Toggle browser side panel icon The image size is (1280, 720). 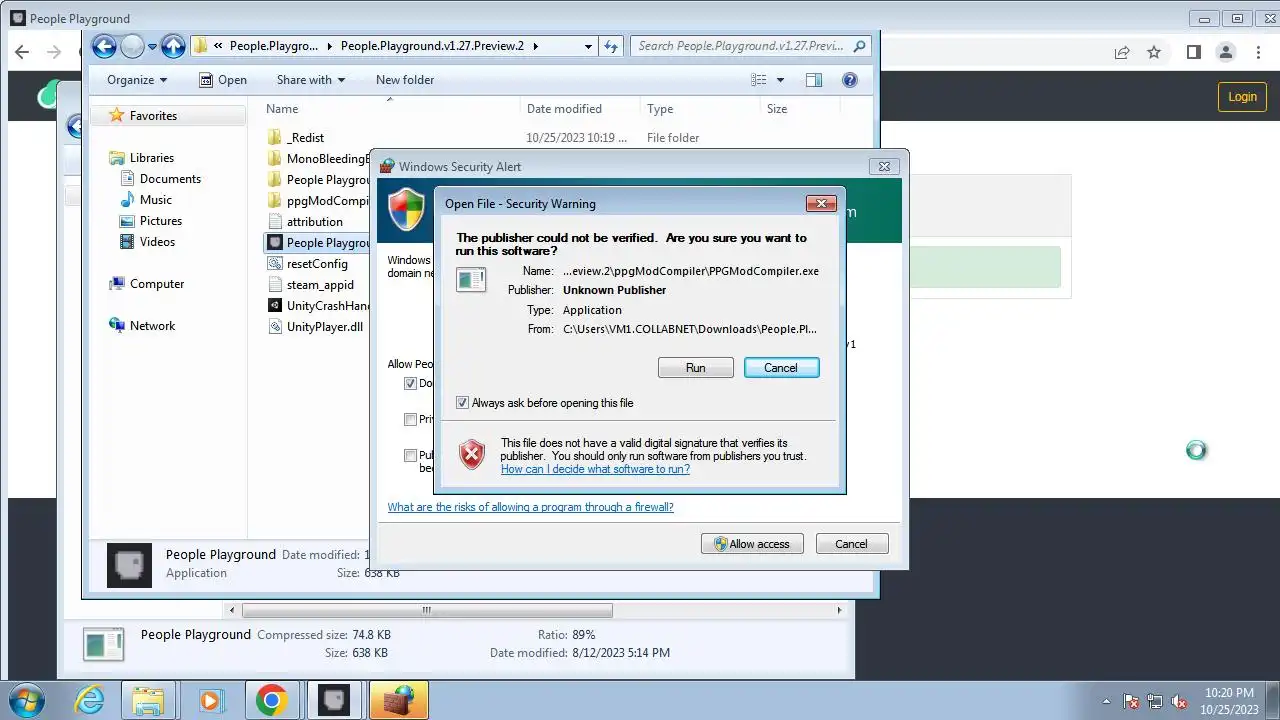coord(1193,52)
